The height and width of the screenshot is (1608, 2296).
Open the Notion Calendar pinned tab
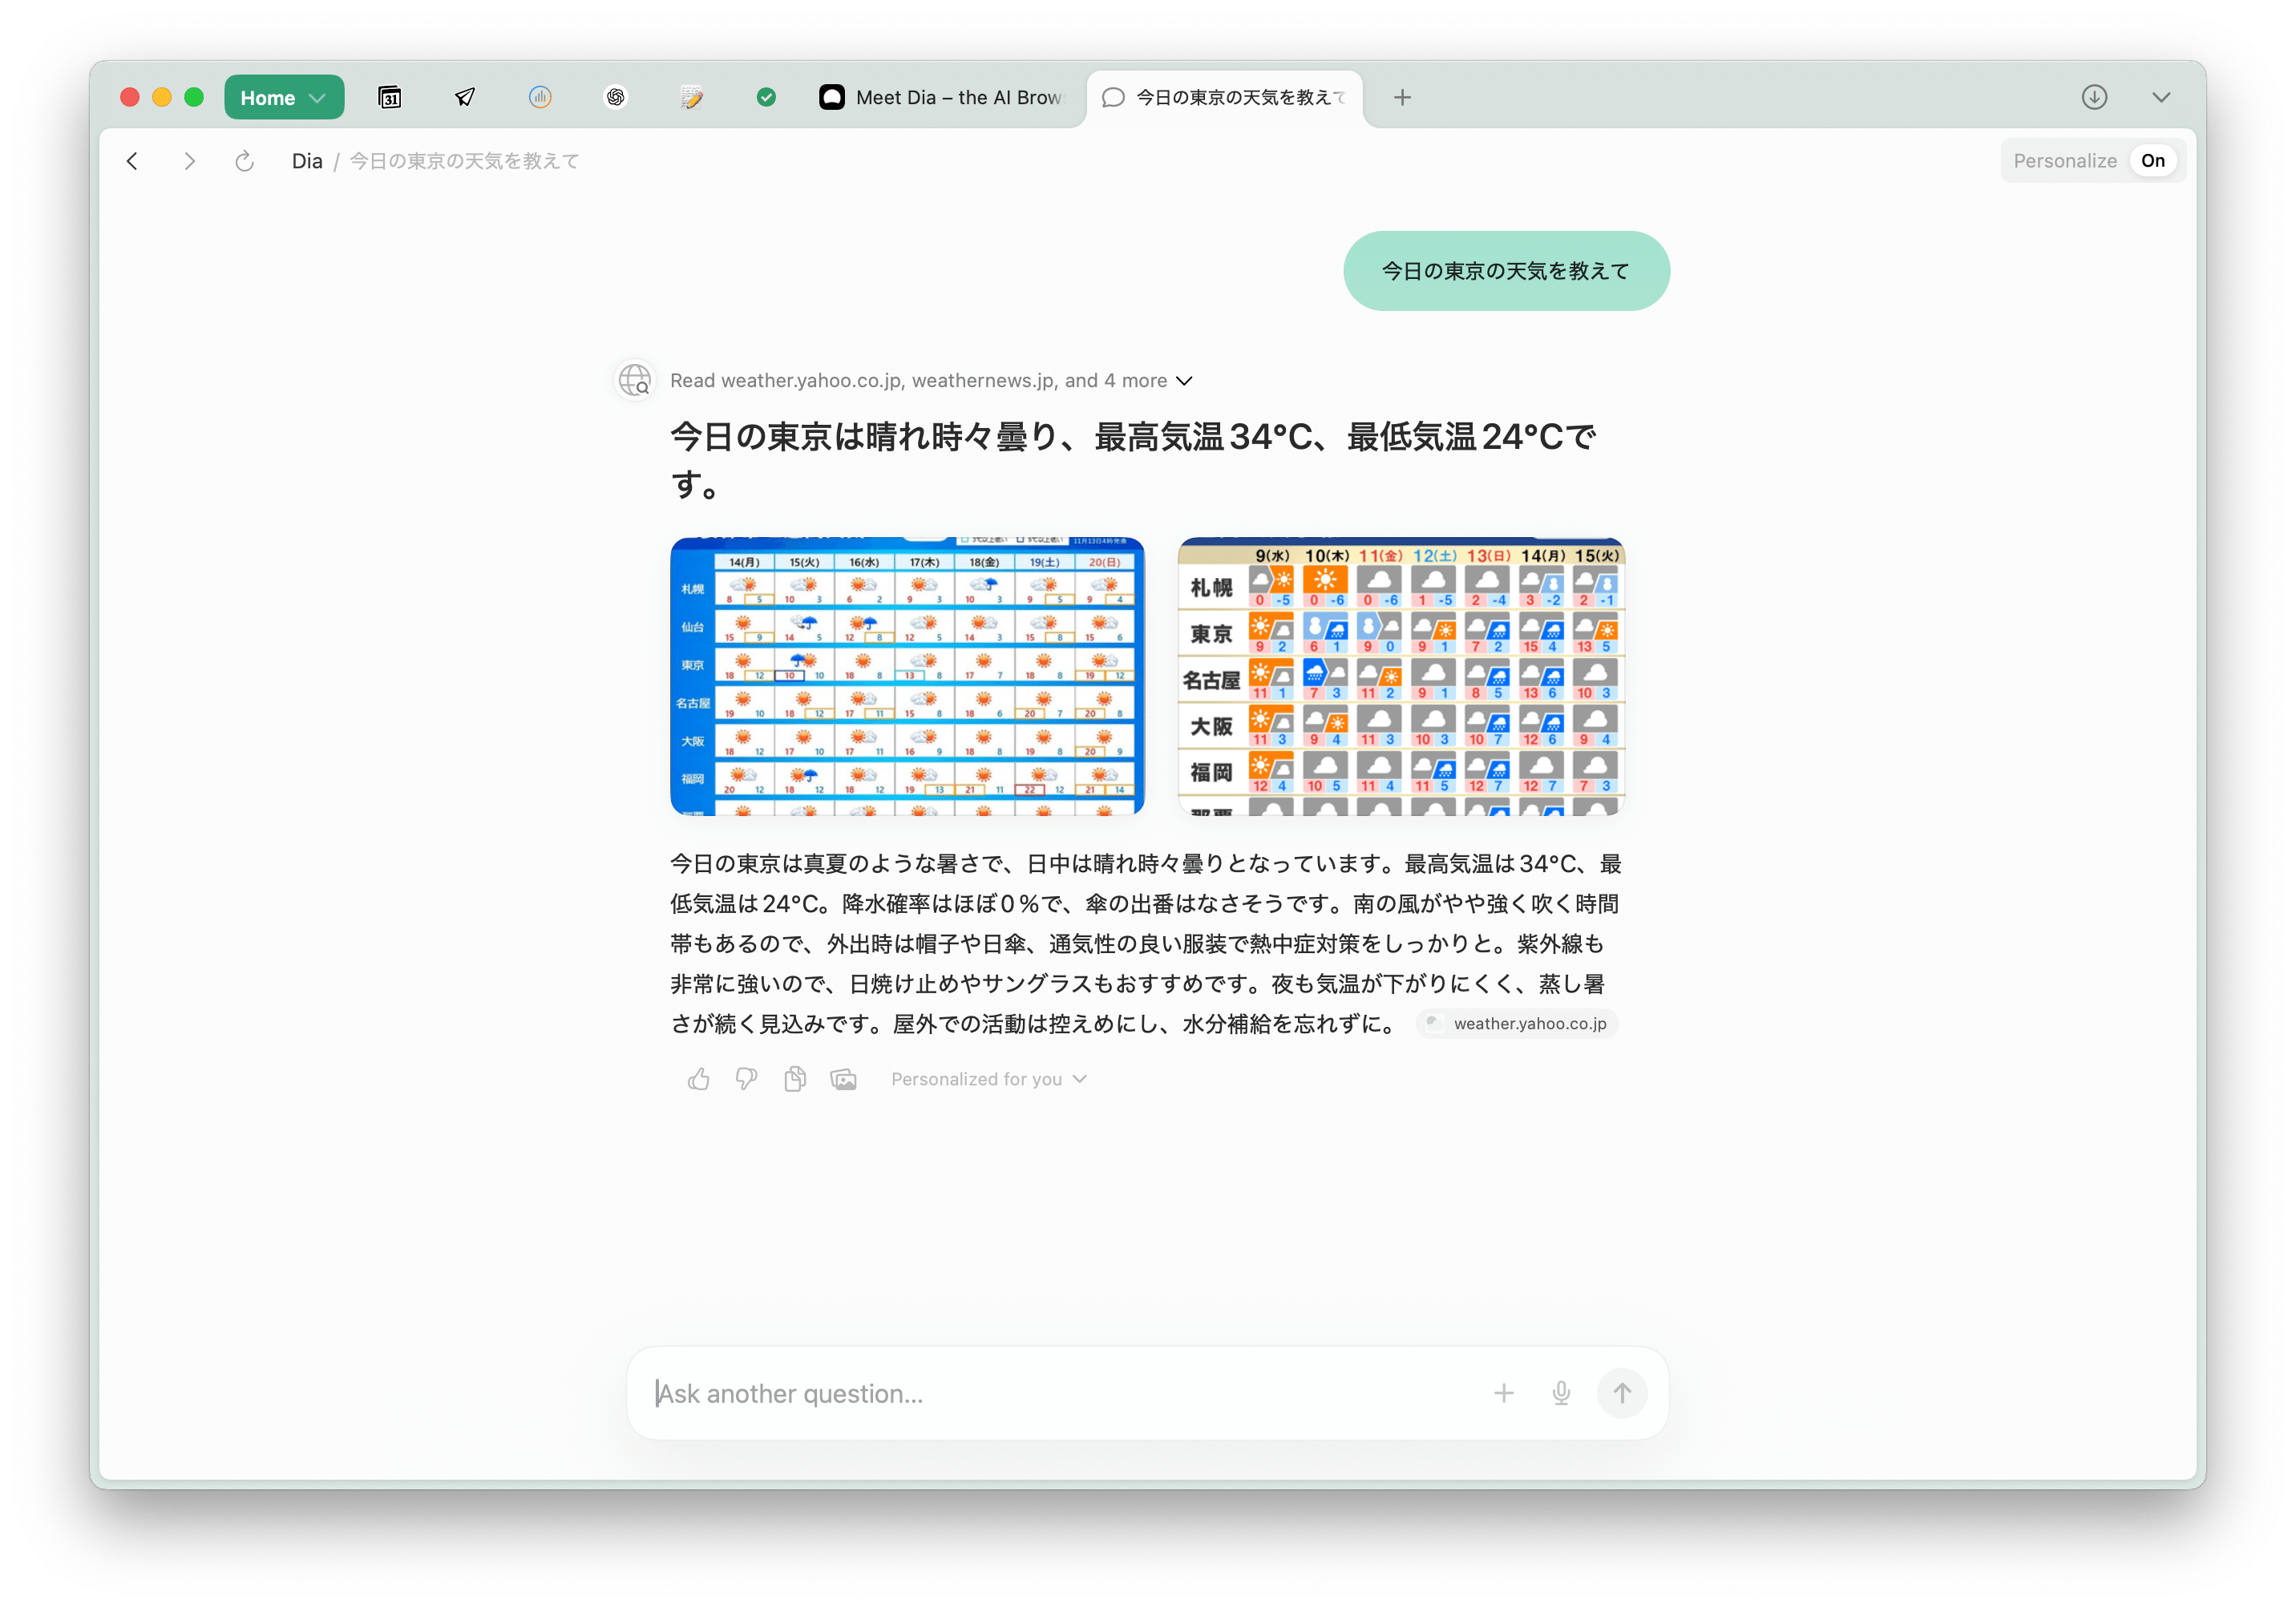pos(390,97)
